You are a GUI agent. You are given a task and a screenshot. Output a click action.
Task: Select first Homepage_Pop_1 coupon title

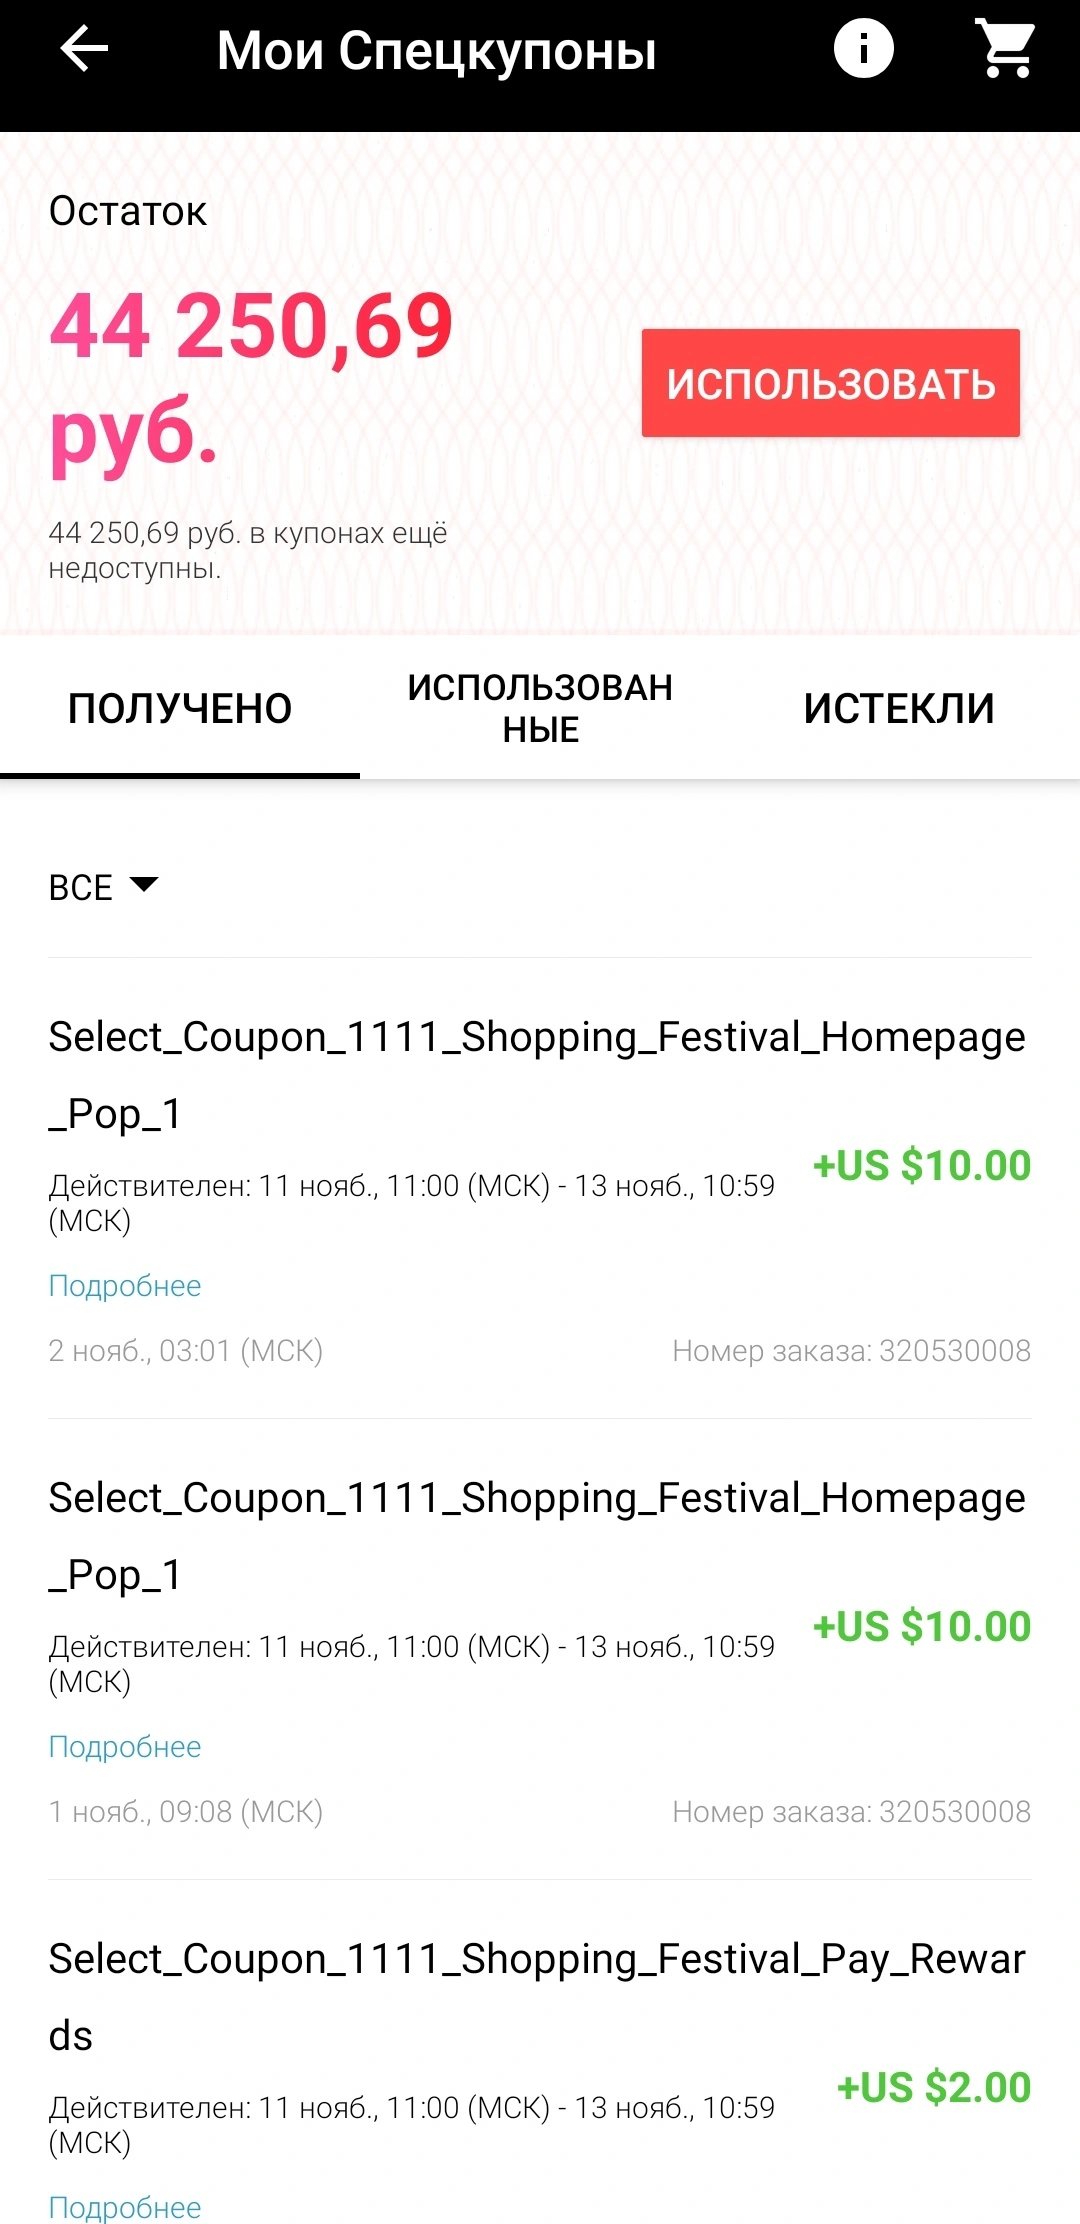[x=537, y=1075]
